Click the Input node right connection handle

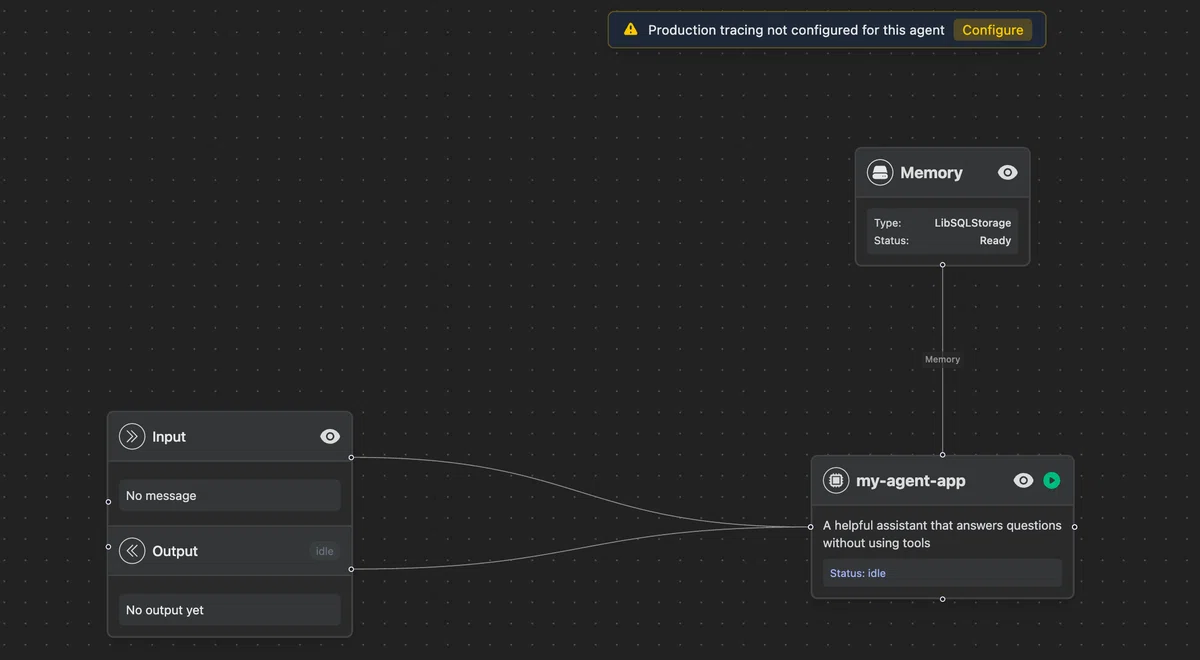point(351,457)
